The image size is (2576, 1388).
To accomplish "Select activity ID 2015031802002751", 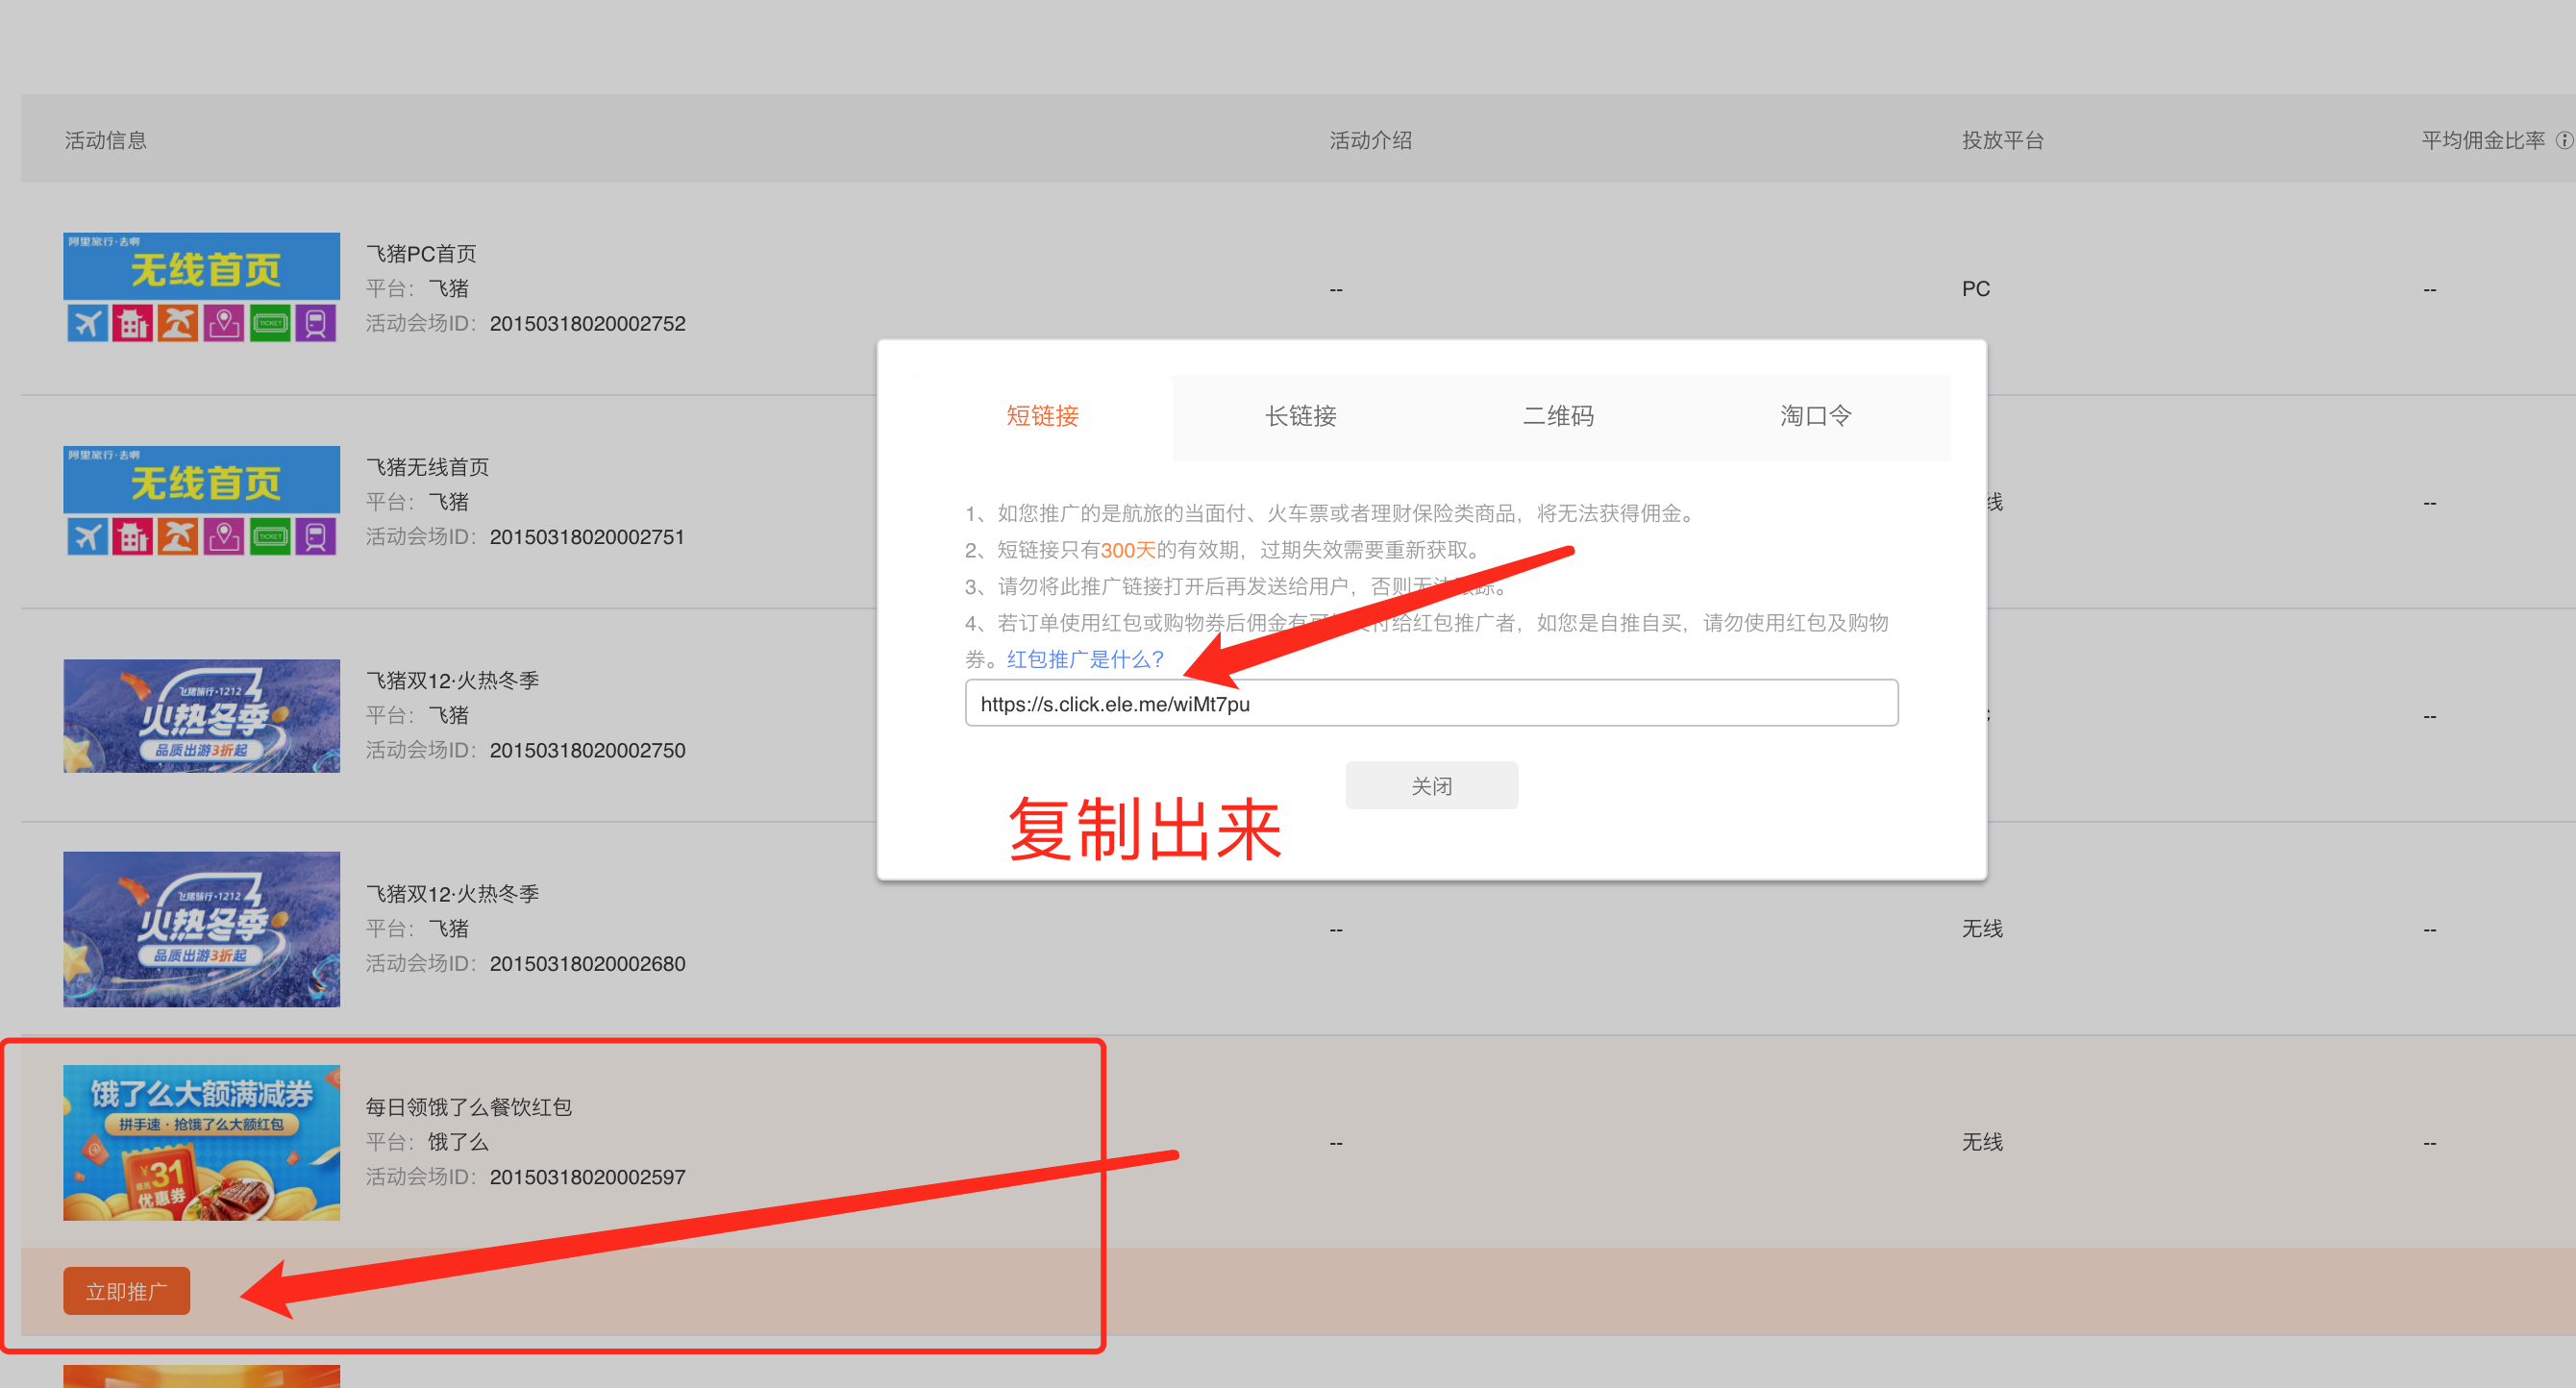I will click(x=588, y=537).
